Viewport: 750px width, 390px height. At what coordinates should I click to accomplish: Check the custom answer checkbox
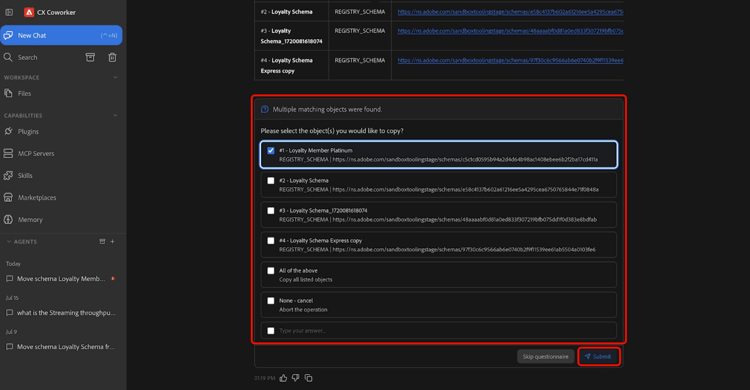point(271,331)
